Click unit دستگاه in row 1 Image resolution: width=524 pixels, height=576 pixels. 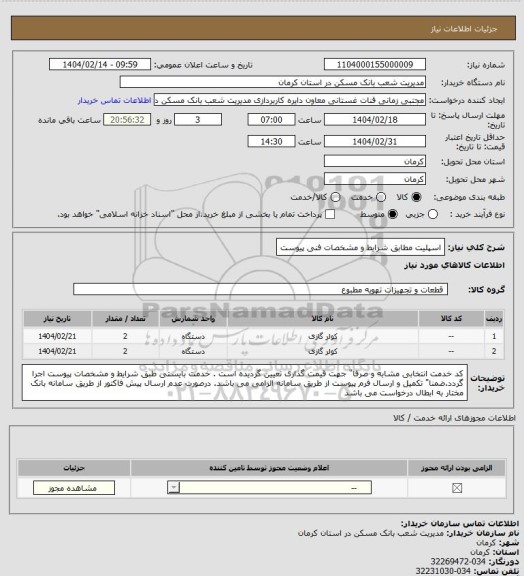[x=193, y=336]
